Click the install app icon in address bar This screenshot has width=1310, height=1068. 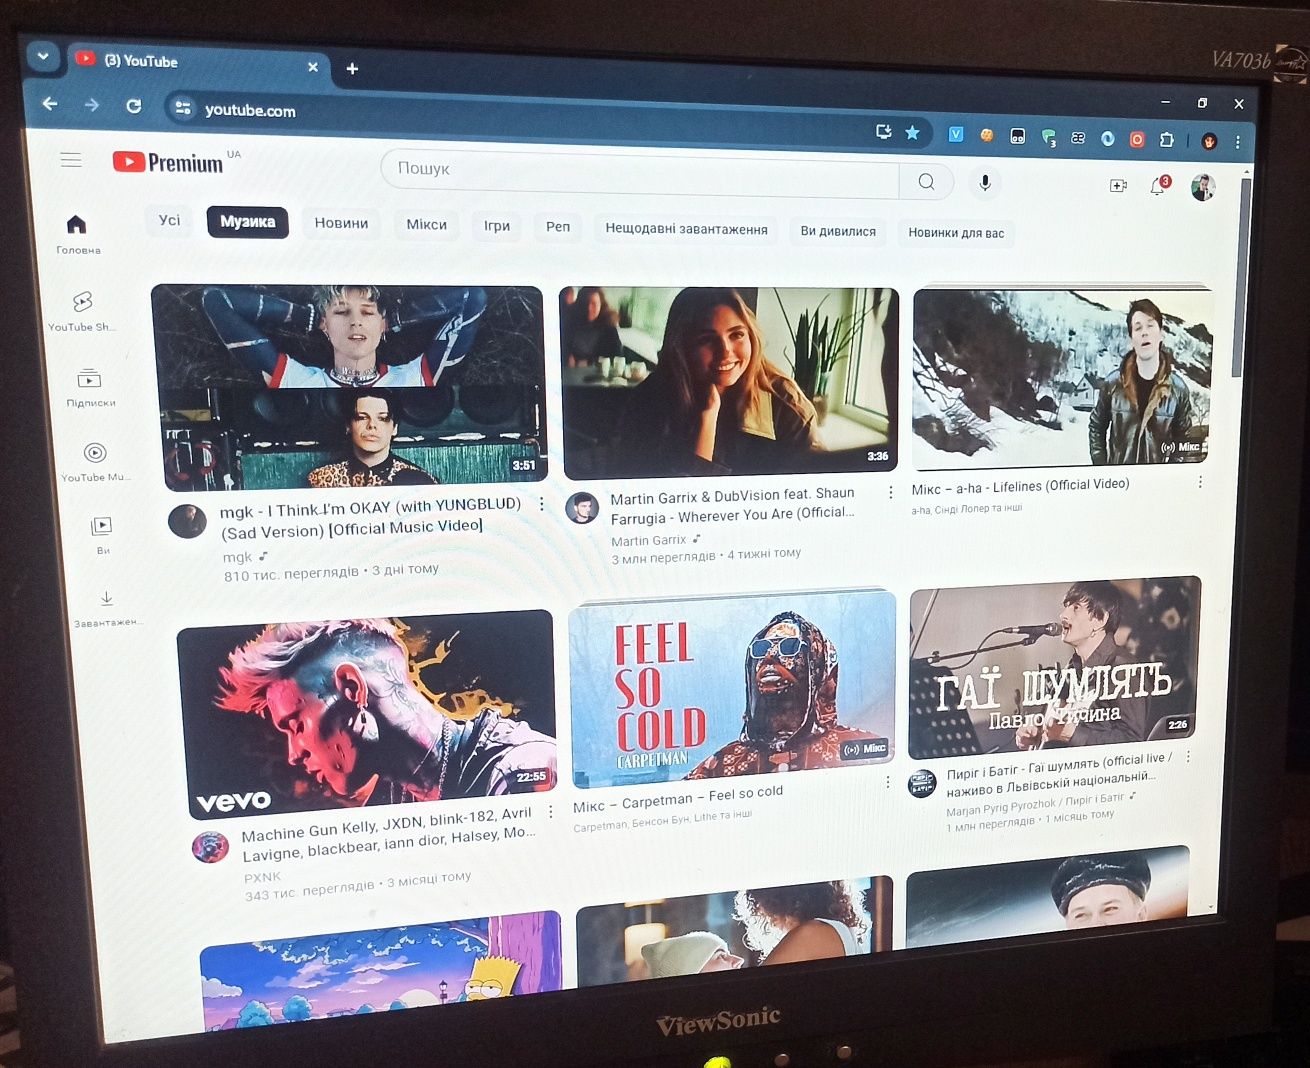[x=884, y=131]
